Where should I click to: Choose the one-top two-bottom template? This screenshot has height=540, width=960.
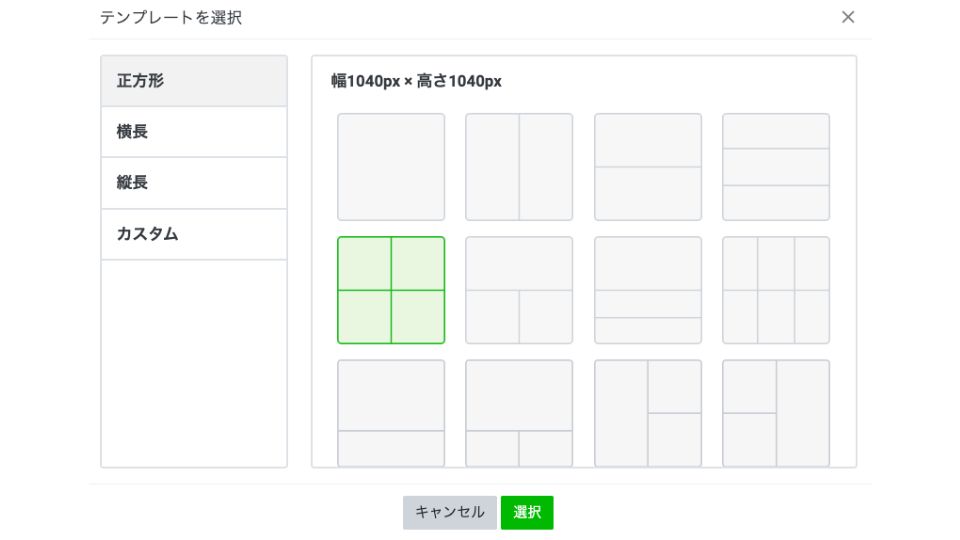point(519,290)
